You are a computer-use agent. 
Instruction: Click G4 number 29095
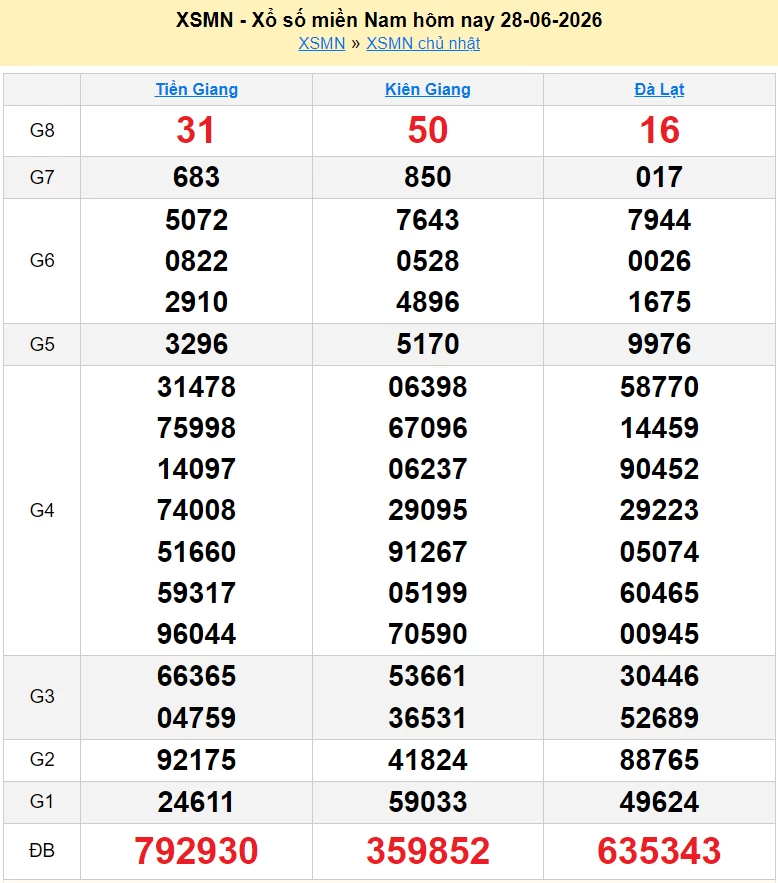(x=428, y=510)
